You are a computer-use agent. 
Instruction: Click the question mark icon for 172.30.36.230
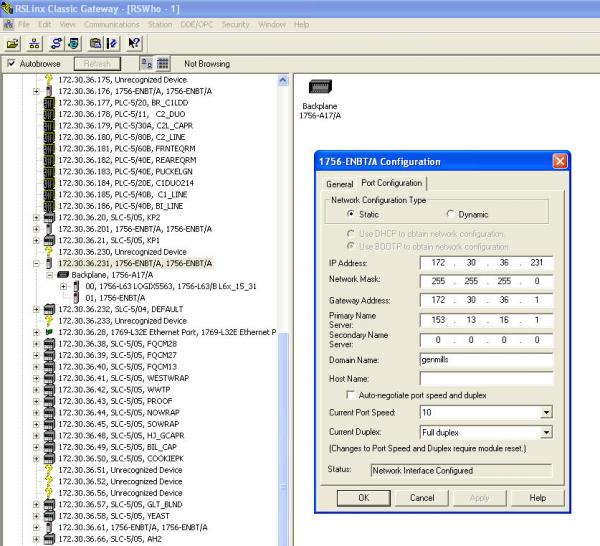click(49, 252)
